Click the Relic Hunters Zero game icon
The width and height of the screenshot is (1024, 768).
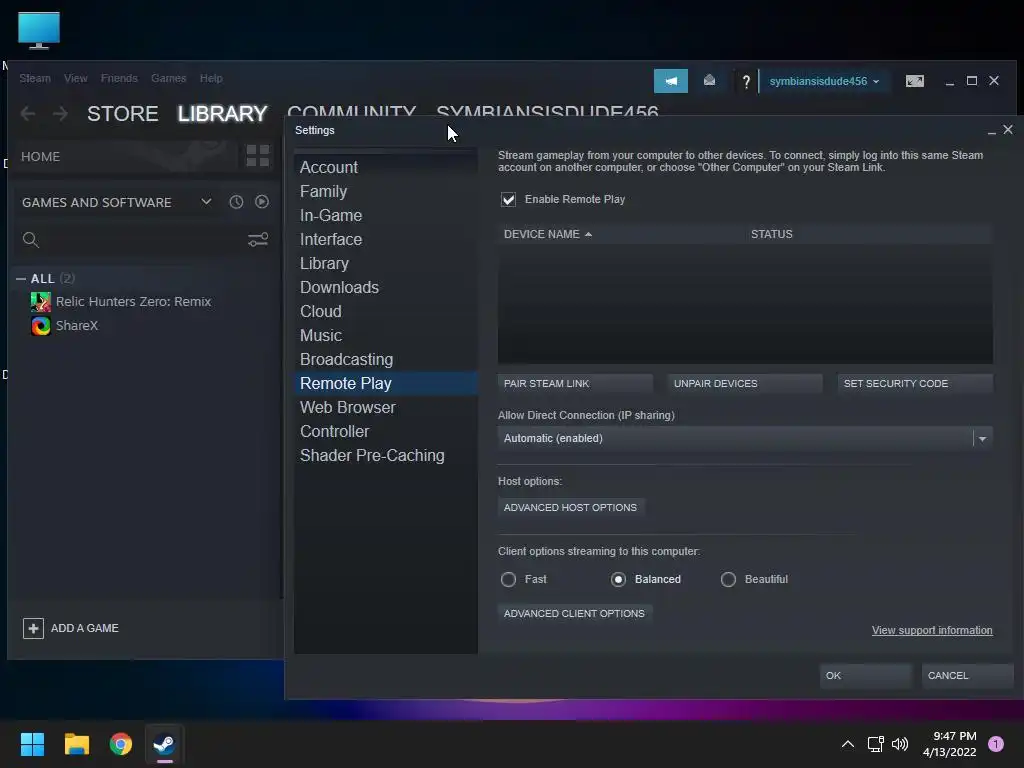click(40, 302)
